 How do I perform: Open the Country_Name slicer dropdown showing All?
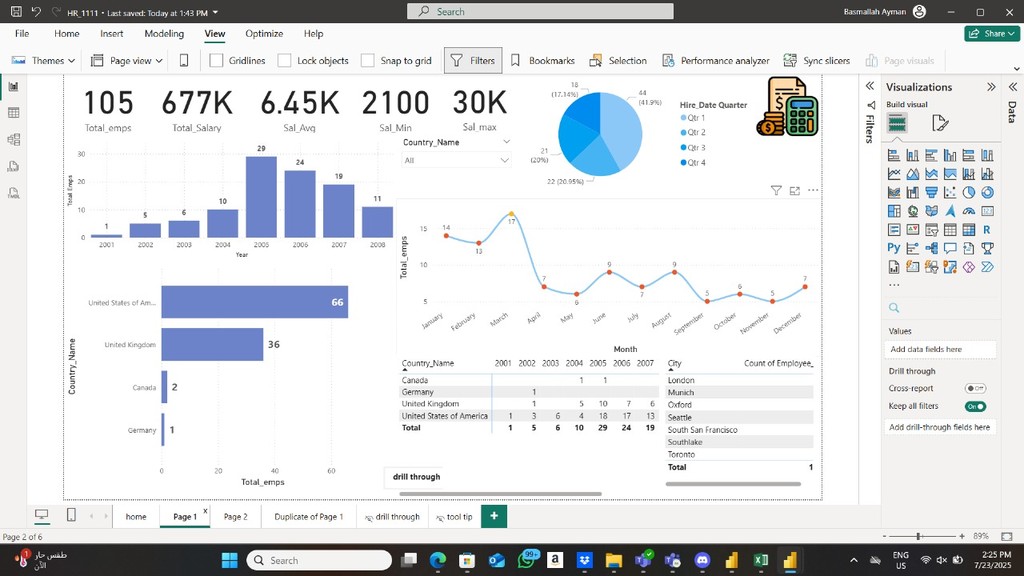(457, 160)
